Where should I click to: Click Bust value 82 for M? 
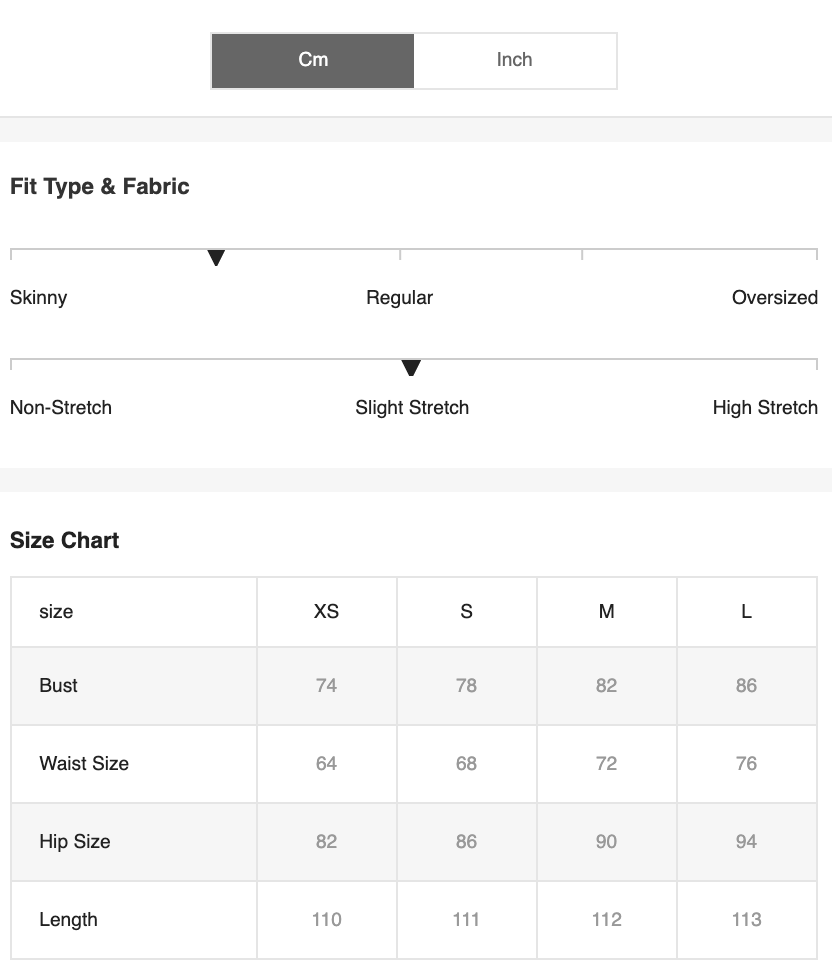point(606,686)
